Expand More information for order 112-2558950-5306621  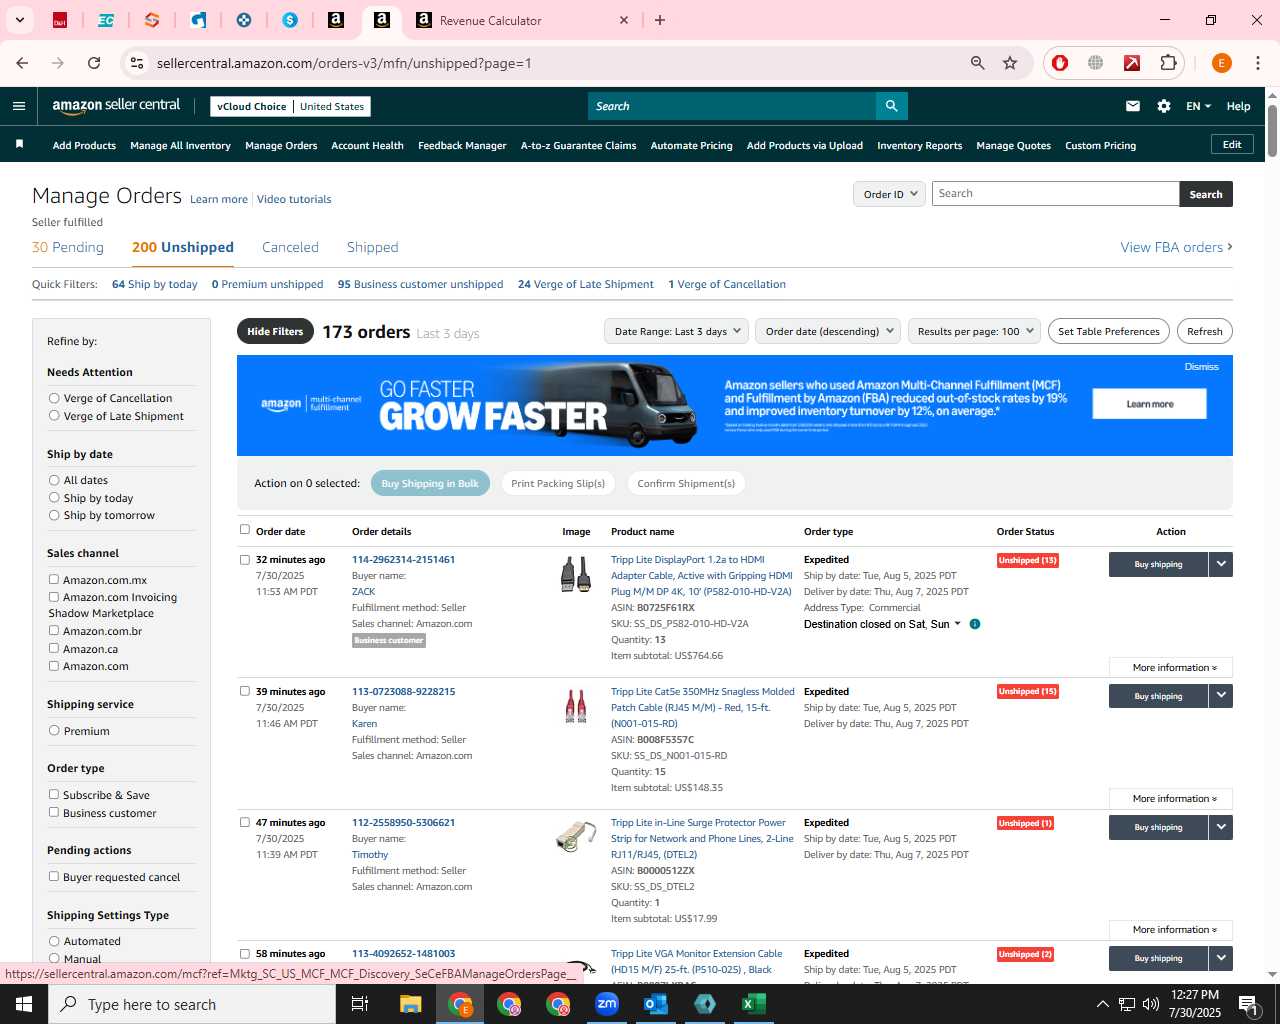click(1171, 930)
